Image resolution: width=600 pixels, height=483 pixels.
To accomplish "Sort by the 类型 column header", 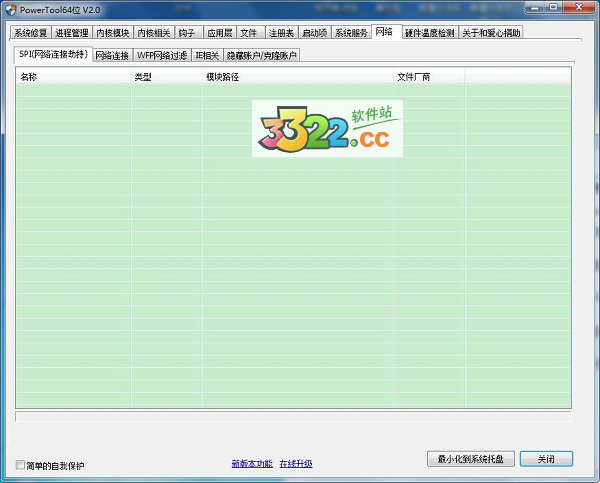I will [x=166, y=77].
